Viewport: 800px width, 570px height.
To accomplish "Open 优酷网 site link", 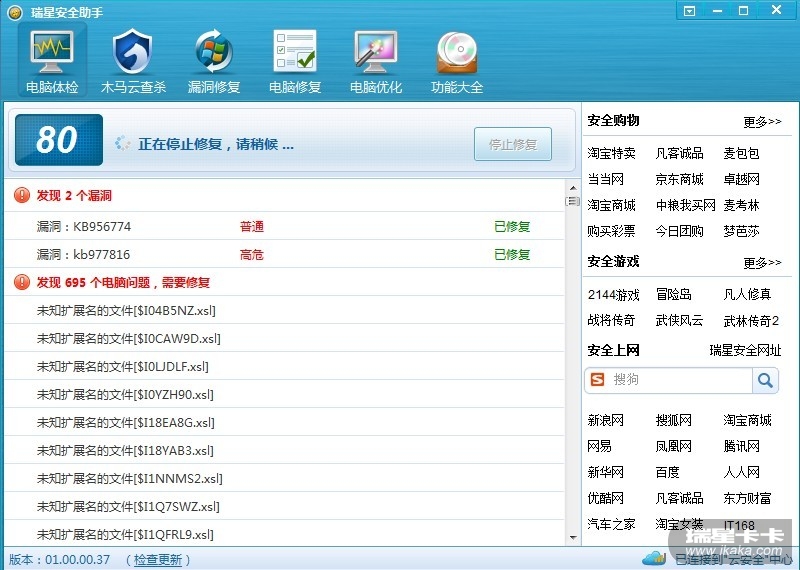I will [x=605, y=498].
